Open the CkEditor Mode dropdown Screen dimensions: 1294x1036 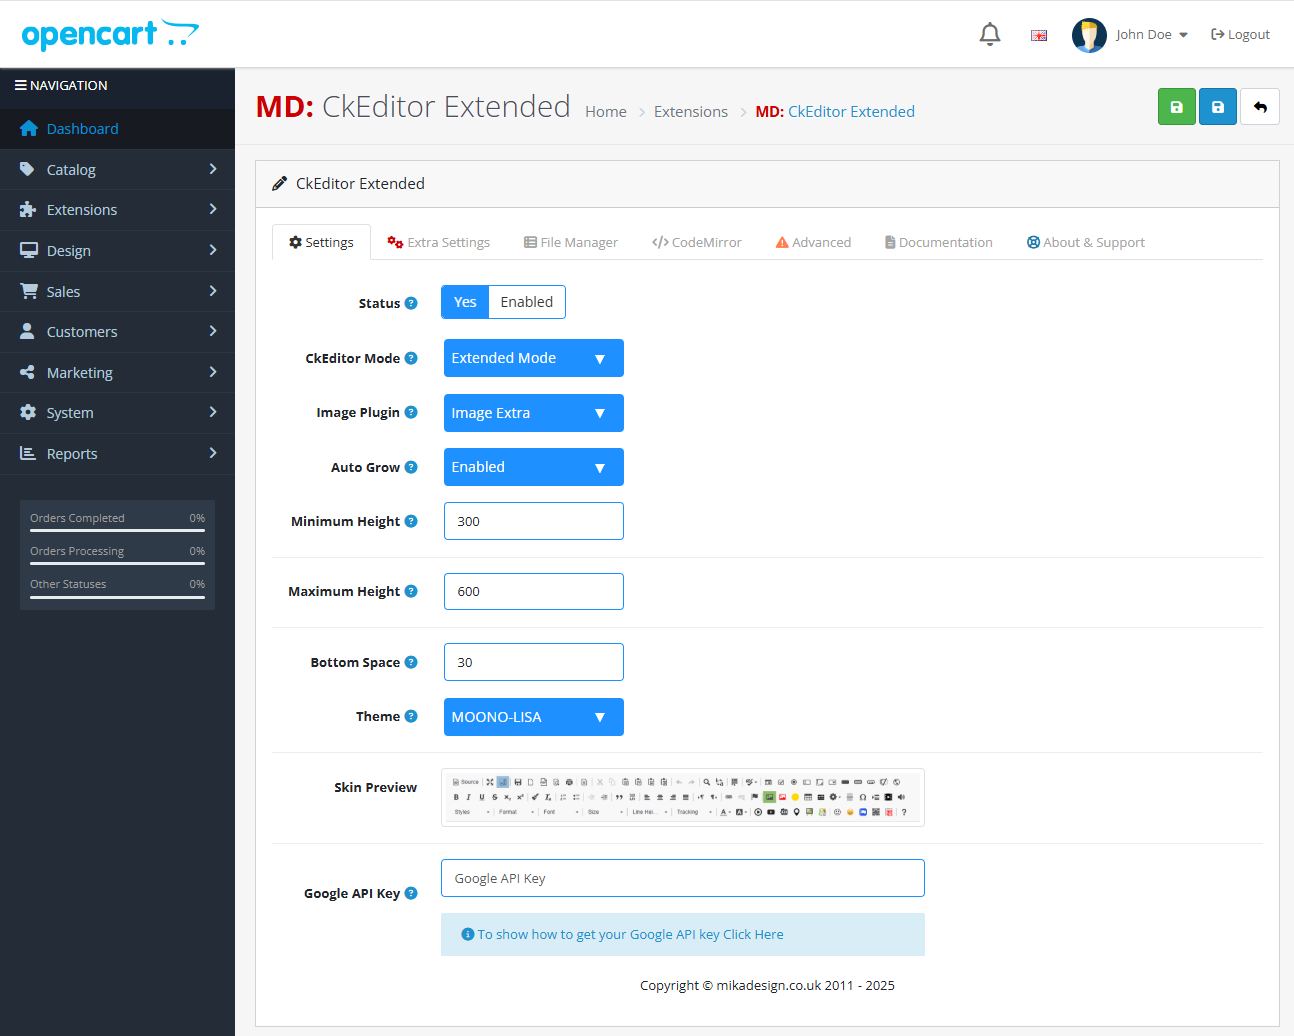point(534,358)
